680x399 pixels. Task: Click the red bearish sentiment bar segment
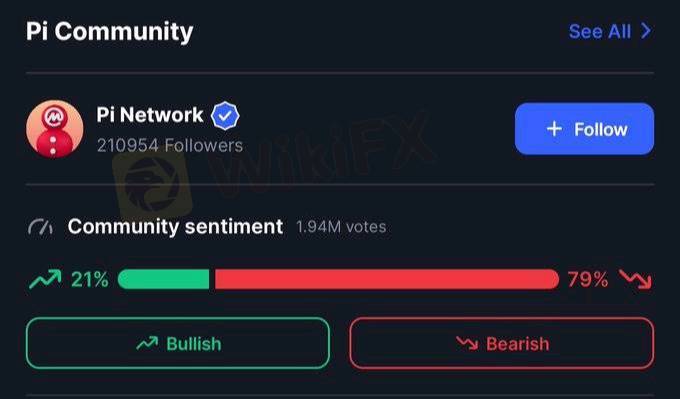click(387, 279)
